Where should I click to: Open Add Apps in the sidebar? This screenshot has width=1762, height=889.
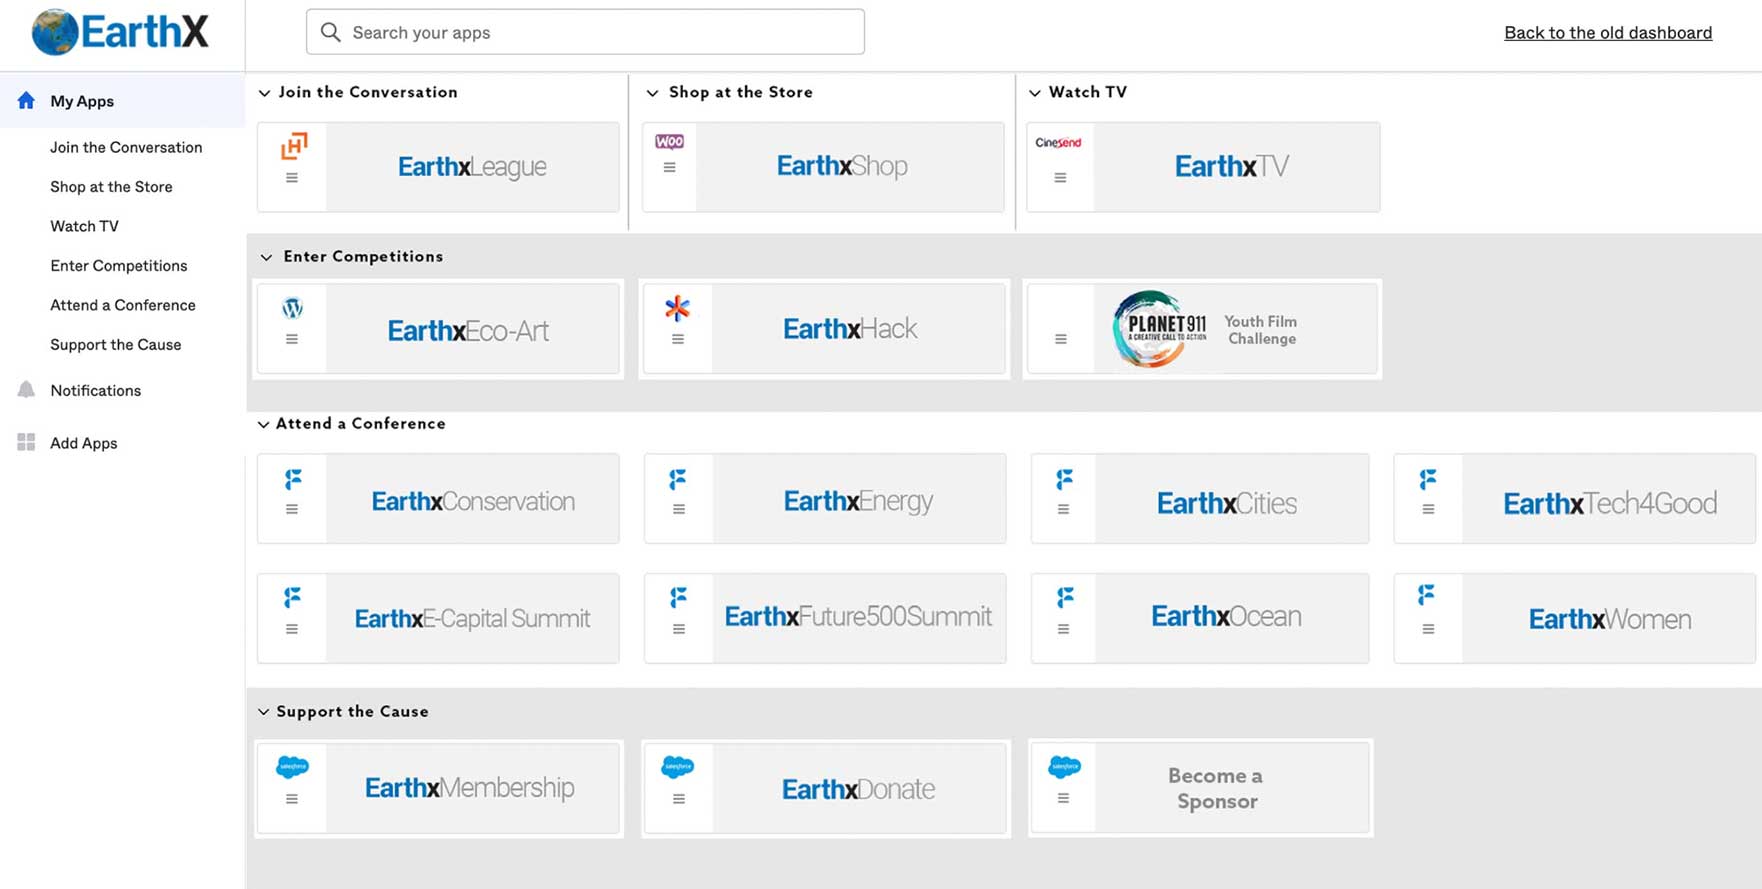[84, 443]
